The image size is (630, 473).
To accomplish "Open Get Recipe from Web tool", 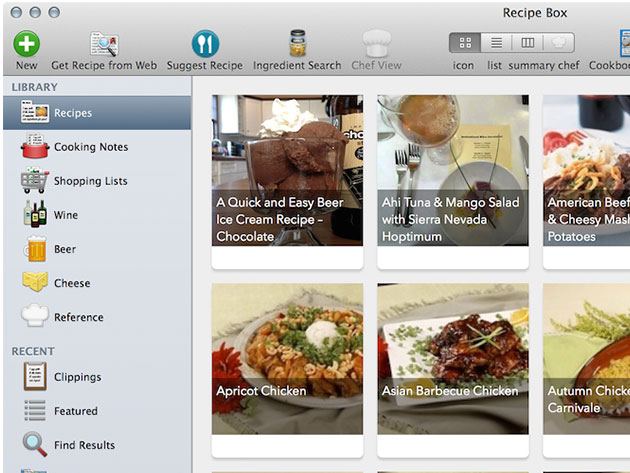I will point(104,43).
